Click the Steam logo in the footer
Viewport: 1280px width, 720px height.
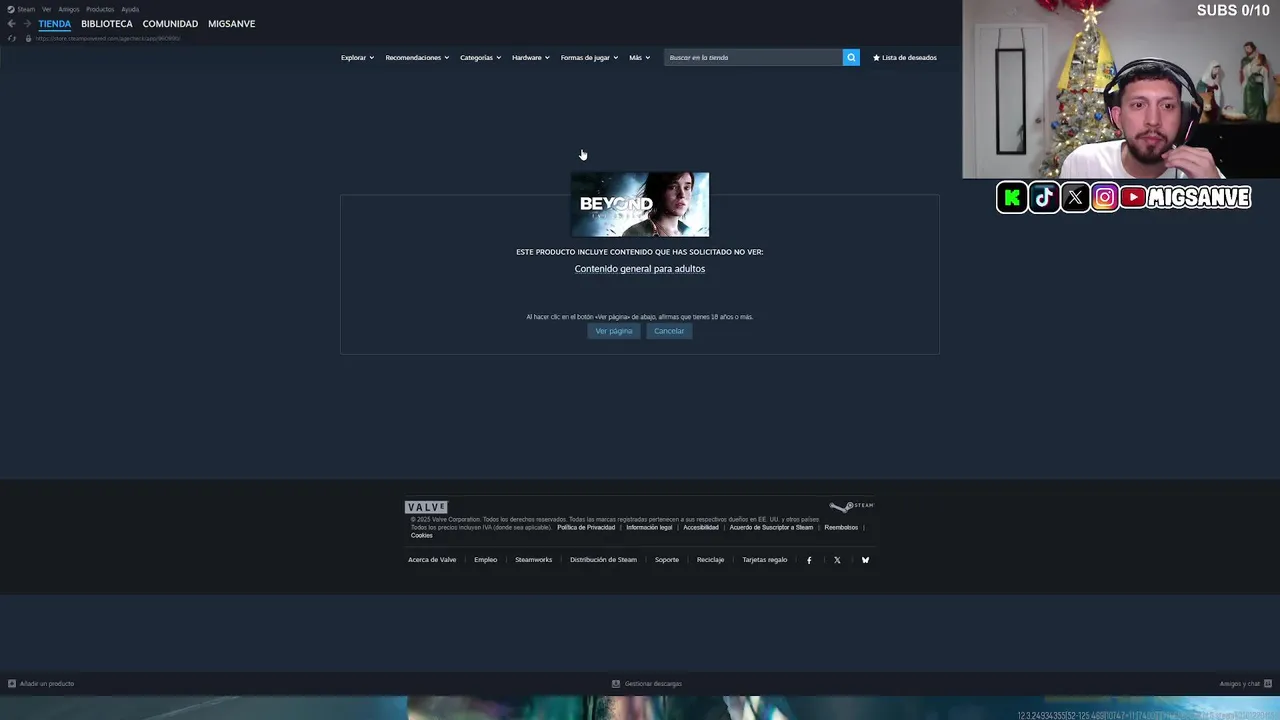point(851,506)
